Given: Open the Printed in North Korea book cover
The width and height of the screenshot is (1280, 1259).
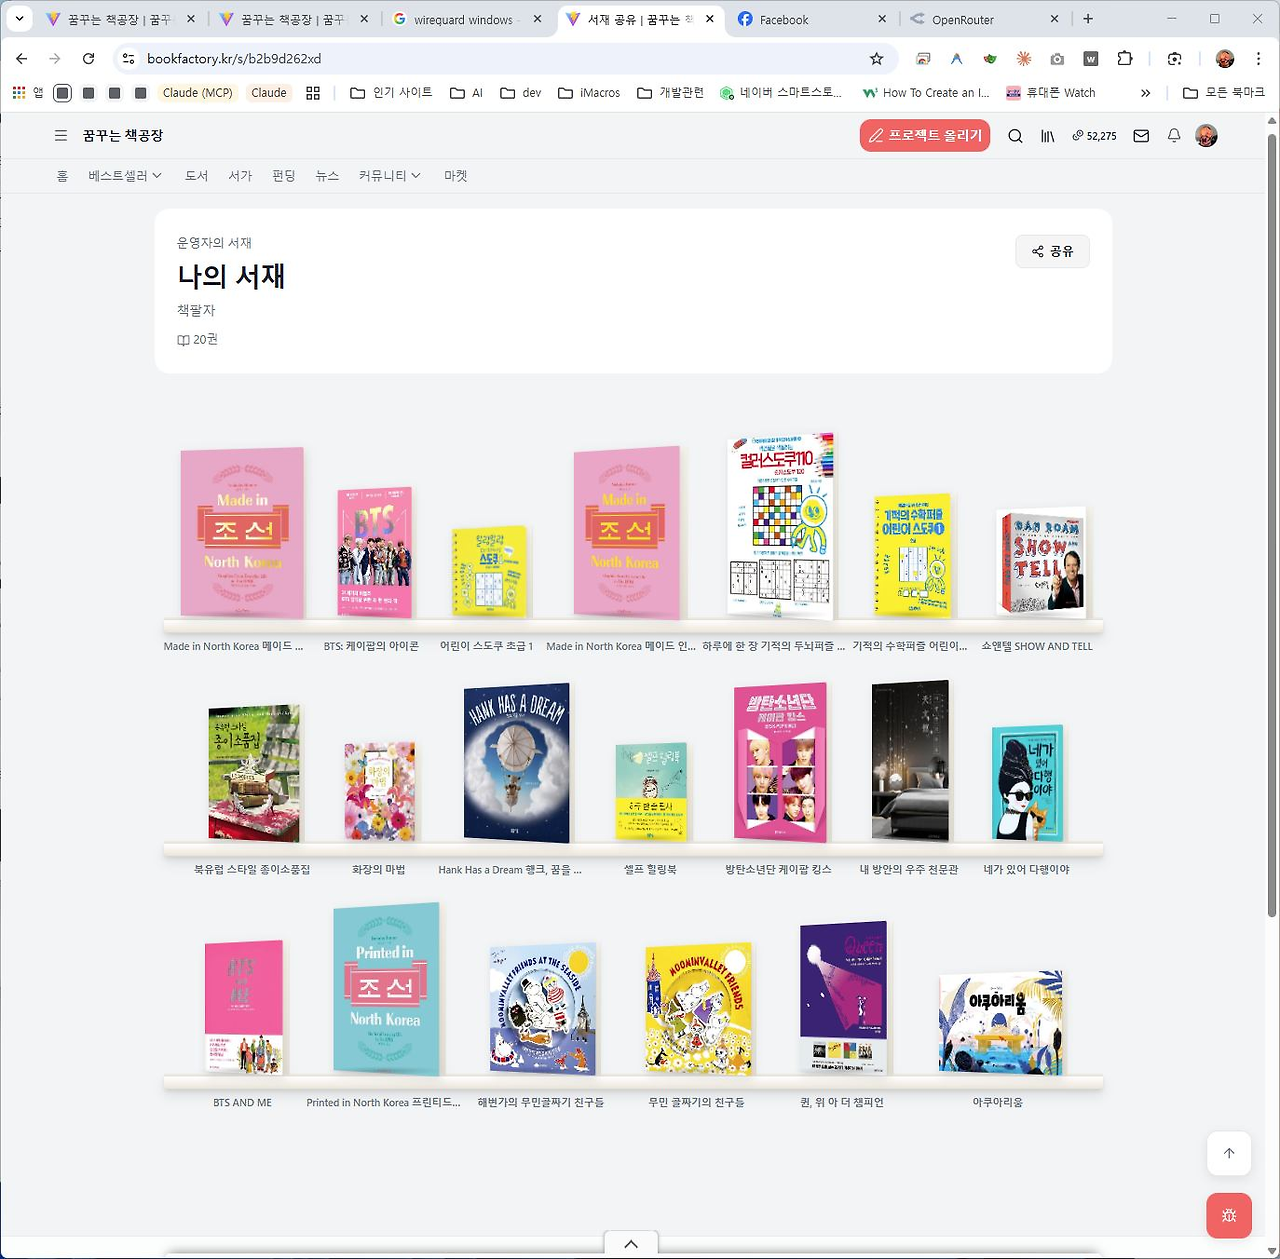Looking at the screenshot, I should [386, 989].
